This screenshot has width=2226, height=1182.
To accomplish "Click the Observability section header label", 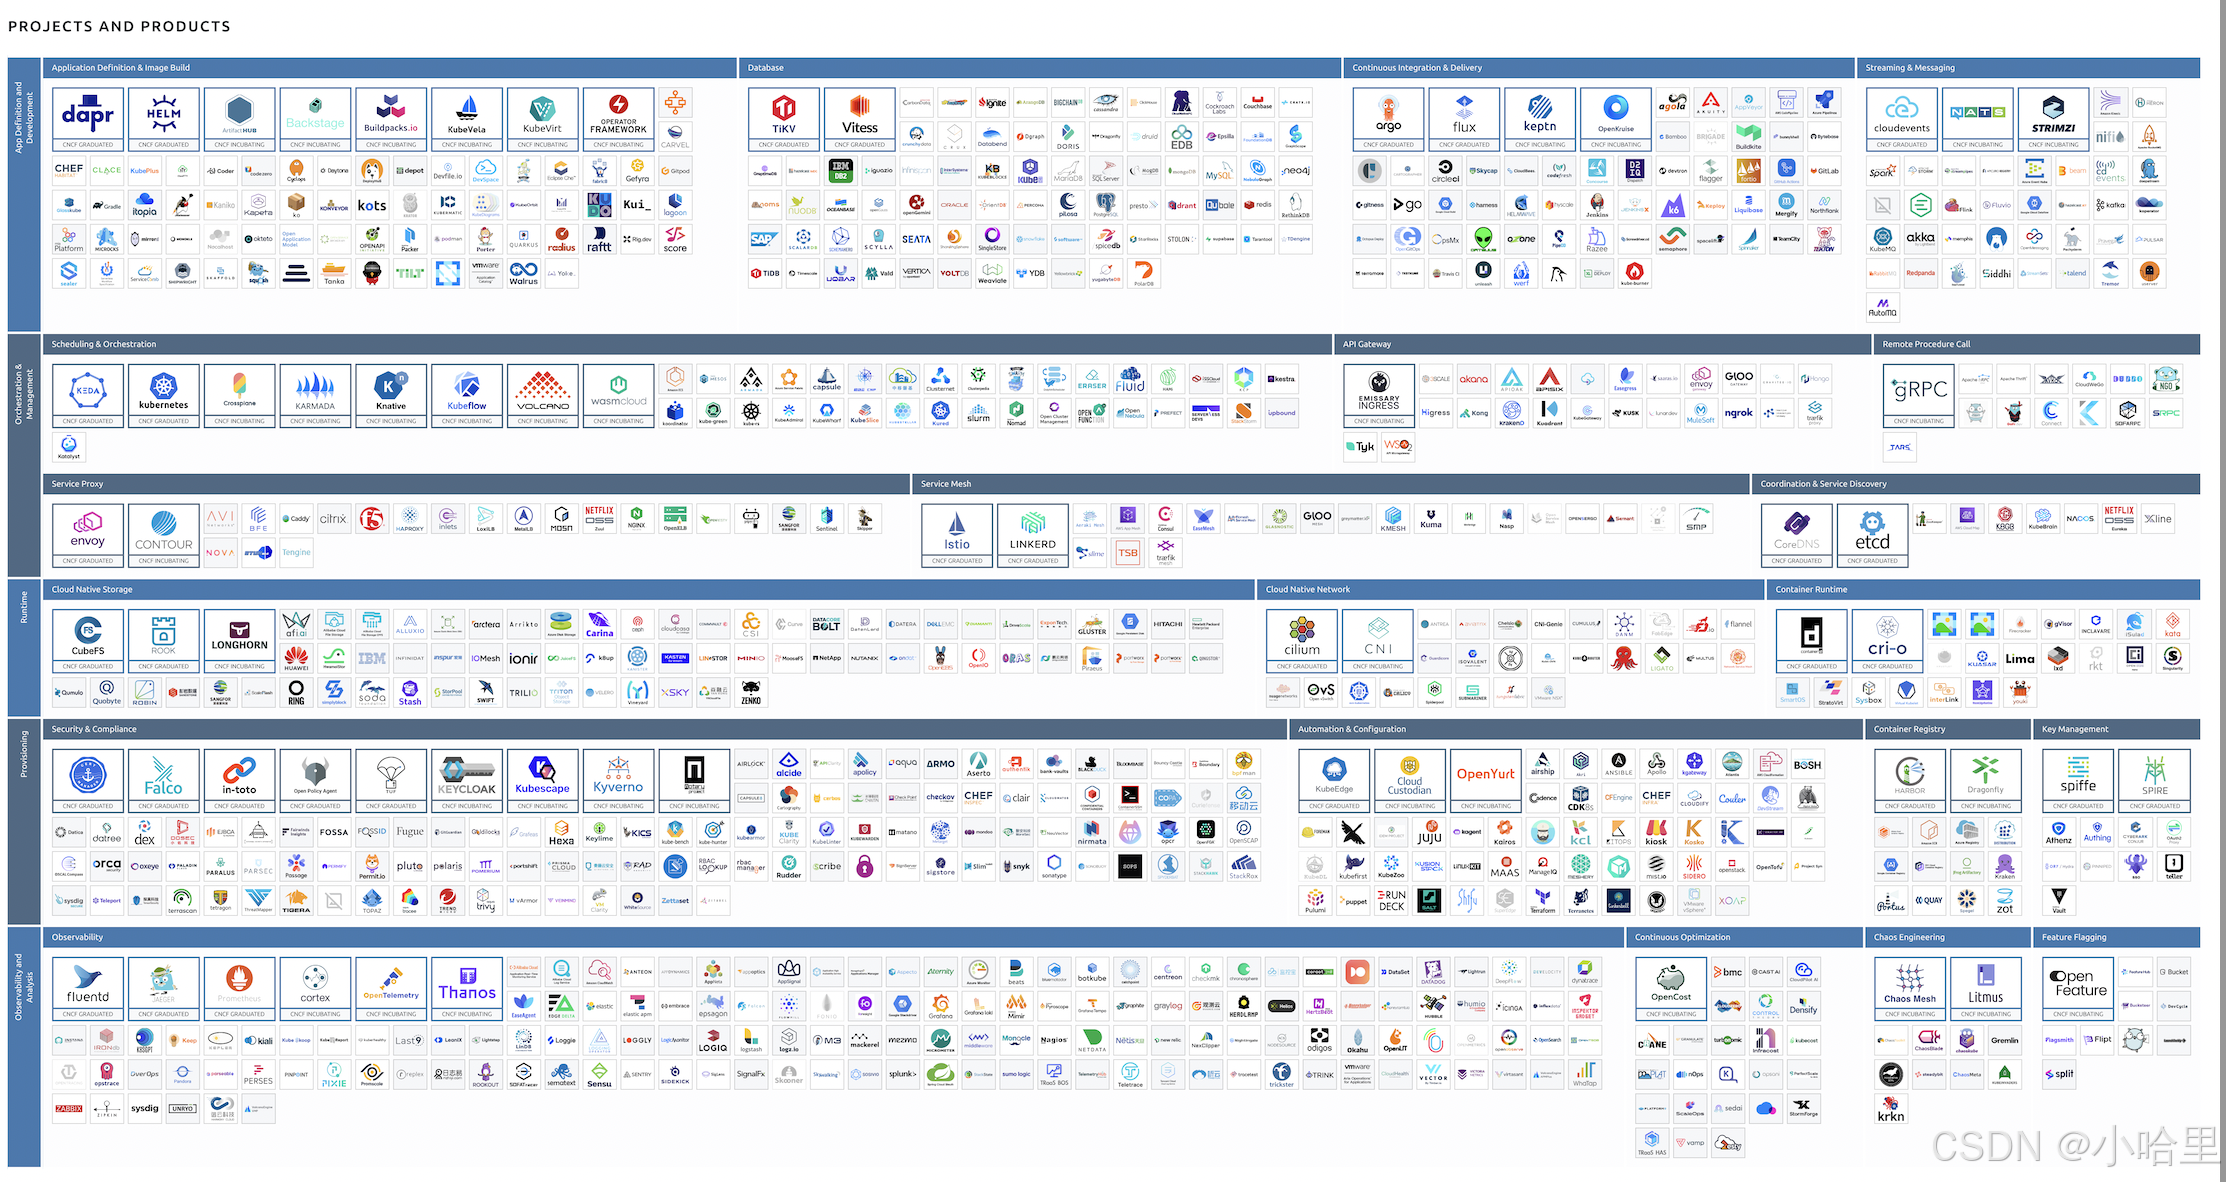I will point(78,938).
